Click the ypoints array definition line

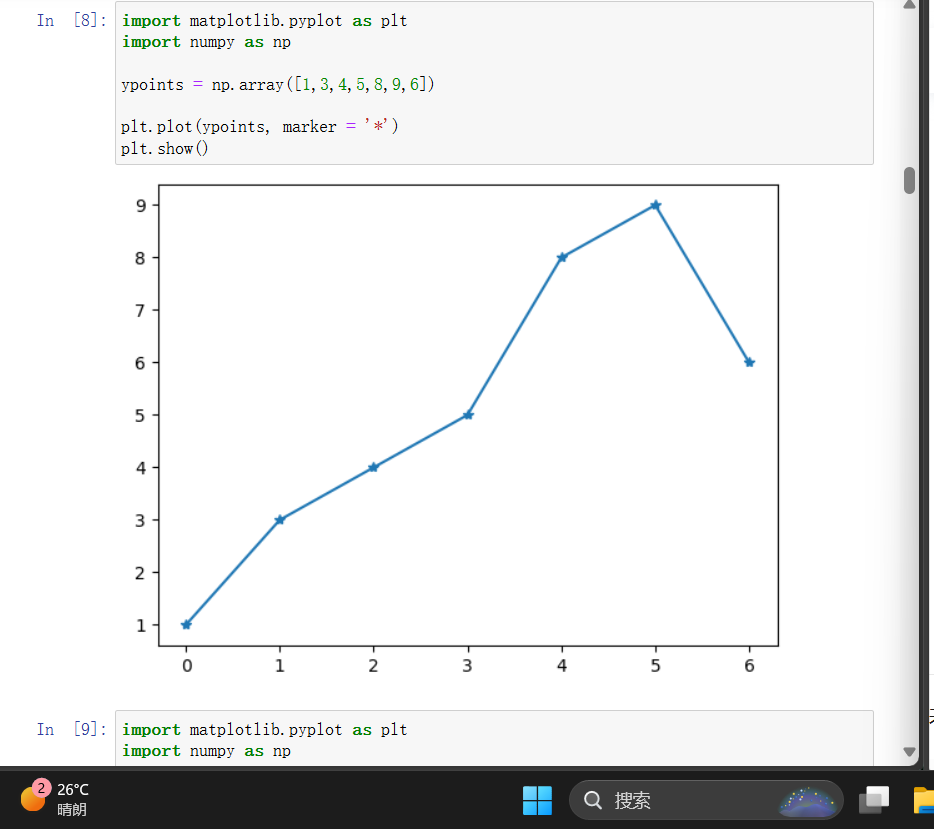(x=278, y=85)
